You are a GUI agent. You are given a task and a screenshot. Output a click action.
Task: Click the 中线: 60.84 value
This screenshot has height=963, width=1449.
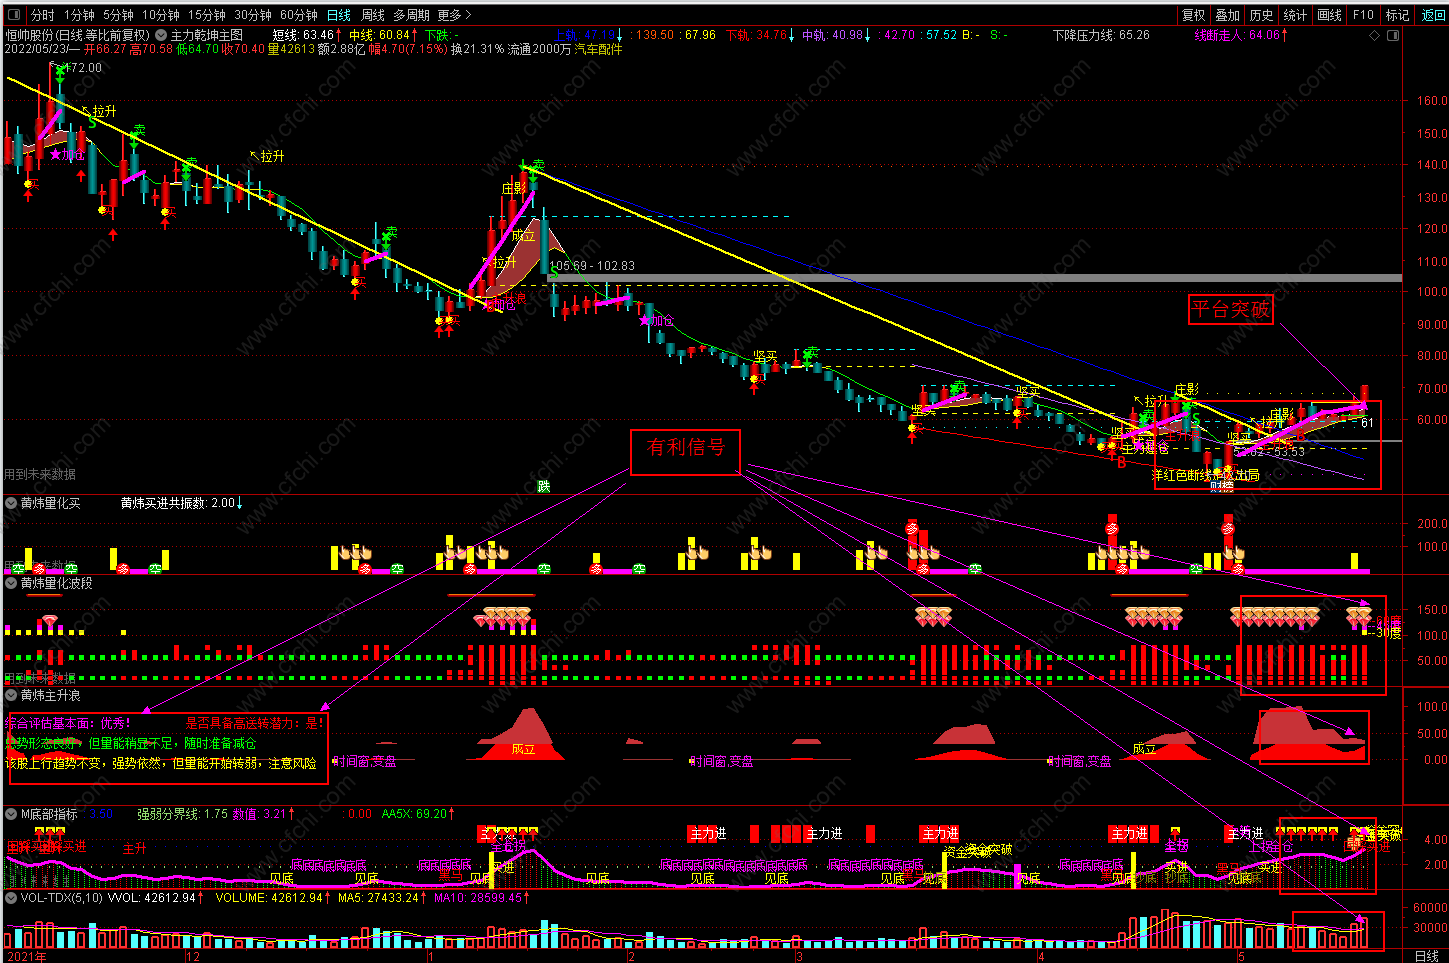coord(384,35)
